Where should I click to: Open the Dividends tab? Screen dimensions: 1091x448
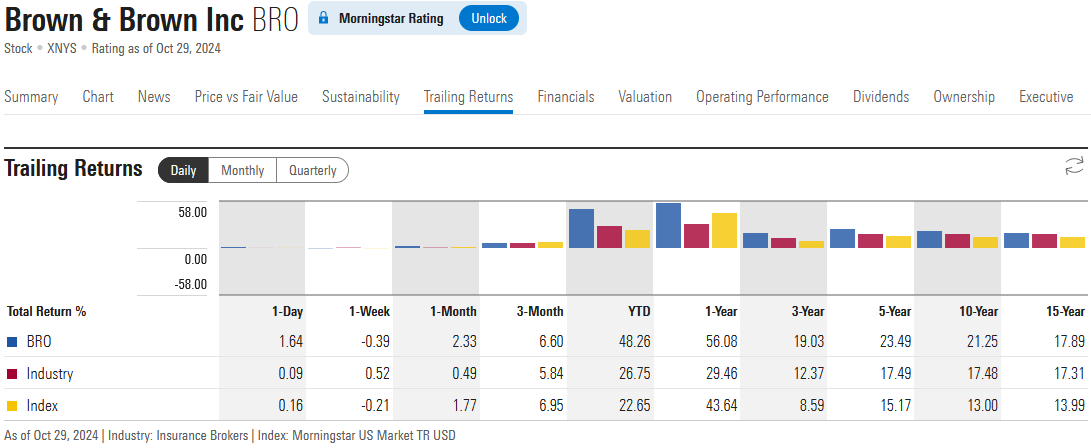pyautogui.click(x=881, y=97)
